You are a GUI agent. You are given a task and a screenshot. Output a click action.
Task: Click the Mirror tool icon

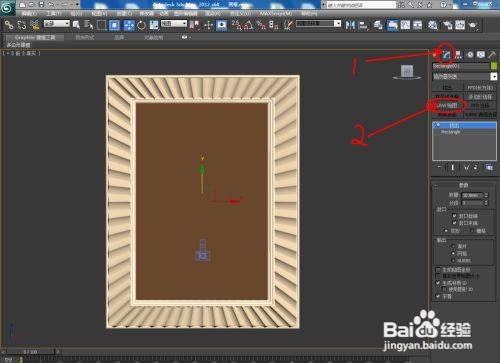[350, 25]
